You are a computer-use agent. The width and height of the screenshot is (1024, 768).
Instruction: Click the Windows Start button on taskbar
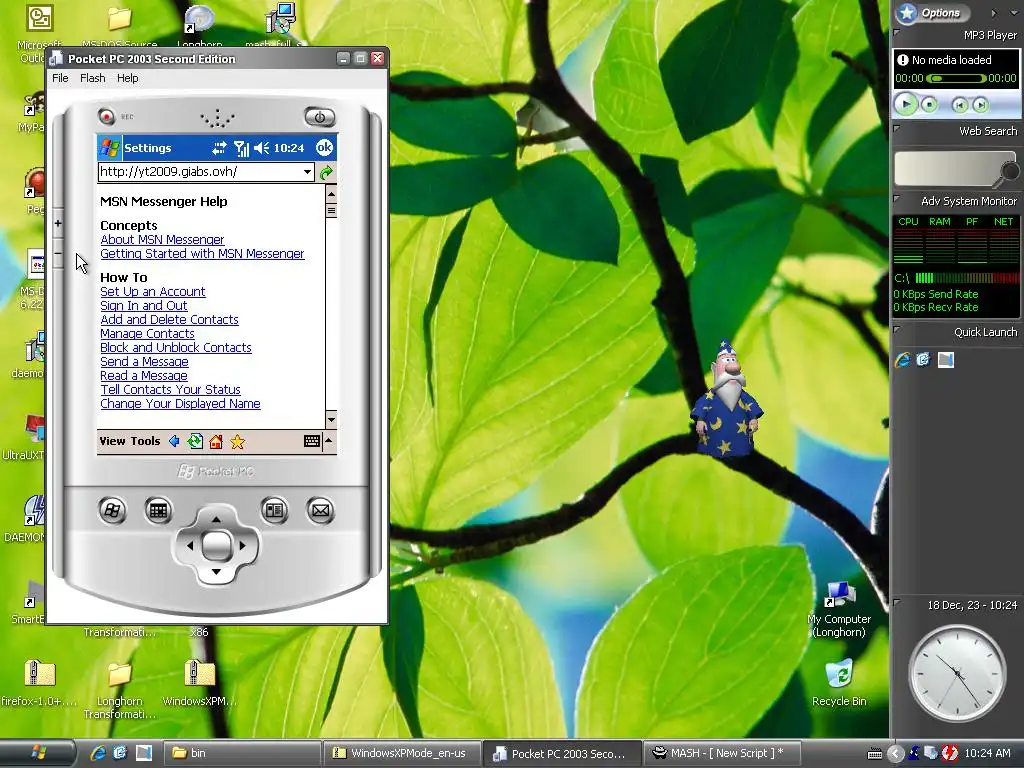click(37, 753)
